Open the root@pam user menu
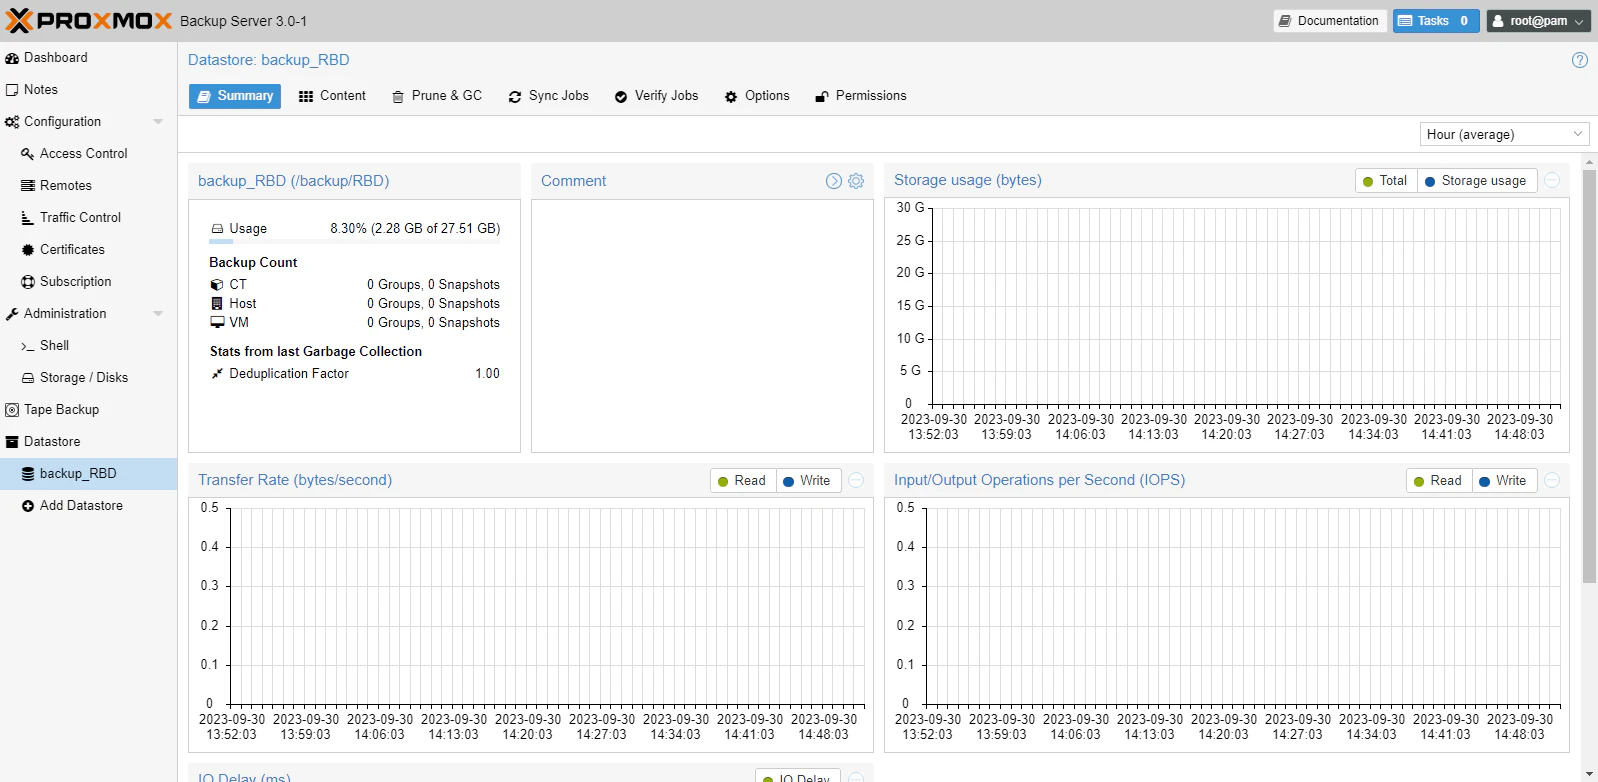The width and height of the screenshot is (1598, 782). tap(1538, 21)
